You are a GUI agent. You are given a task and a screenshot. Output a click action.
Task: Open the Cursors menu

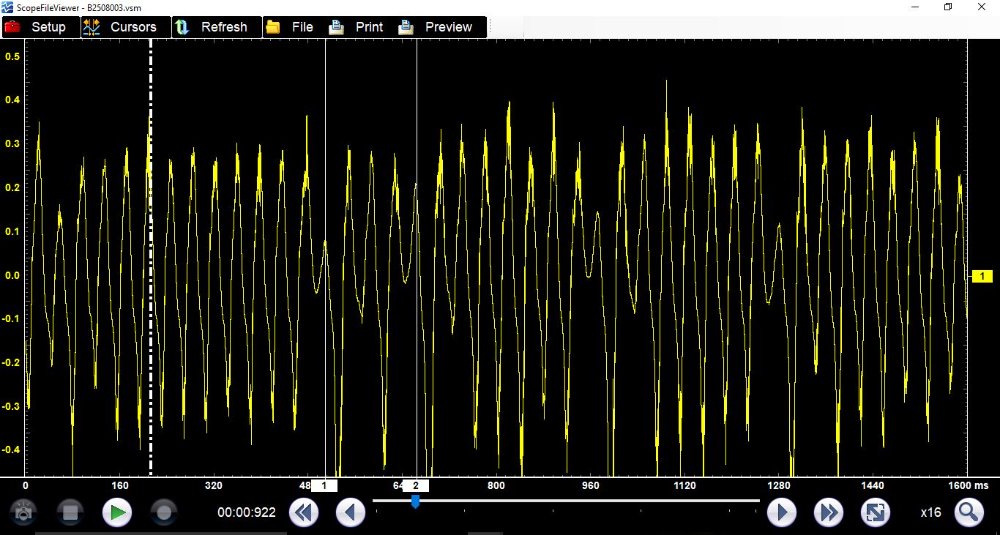click(121, 27)
